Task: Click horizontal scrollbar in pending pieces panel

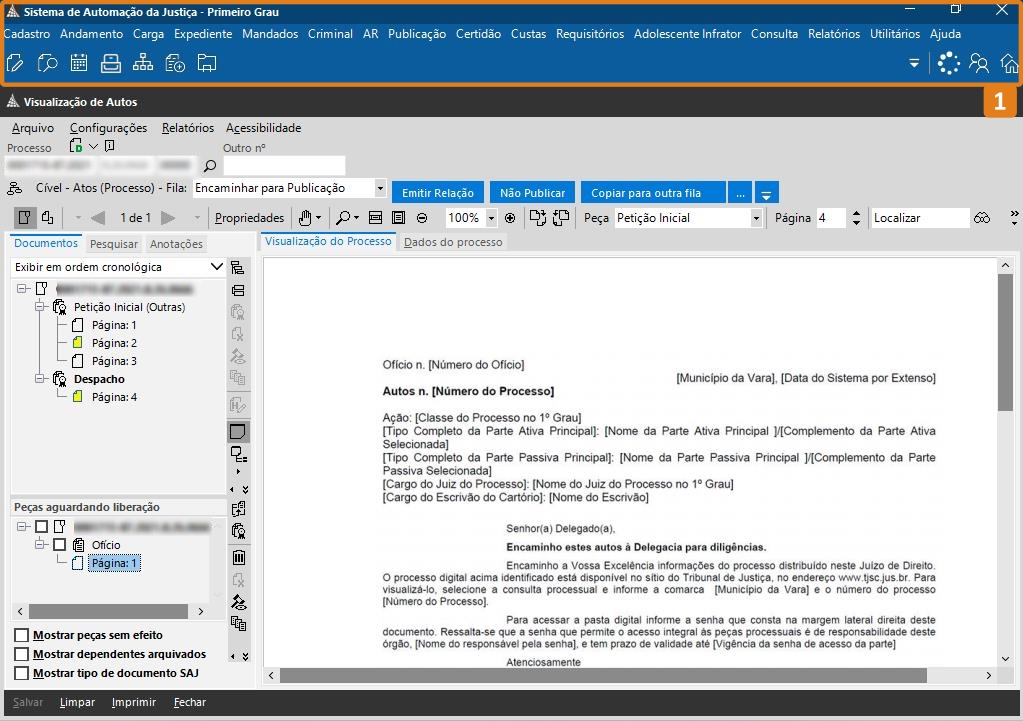Action: pyautogui.click(x=110, y=611)
